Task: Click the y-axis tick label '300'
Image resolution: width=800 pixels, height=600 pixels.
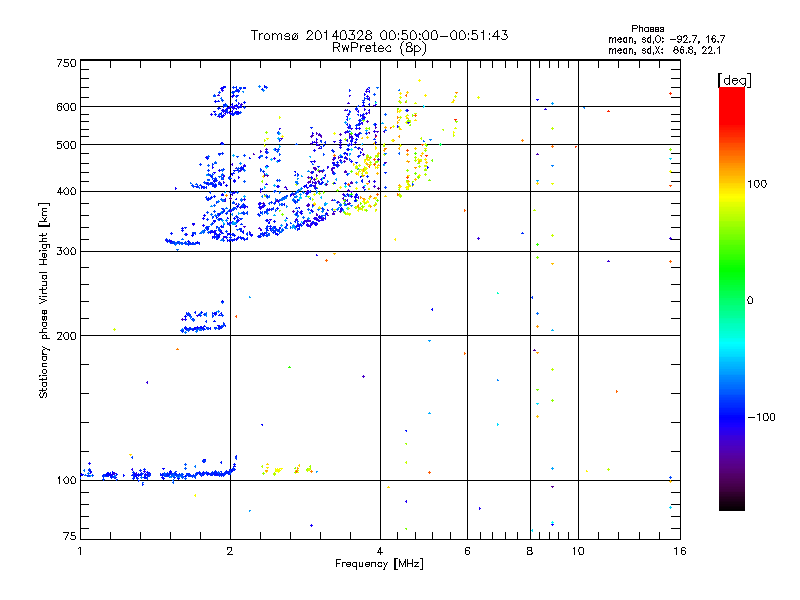Action: 66,252
